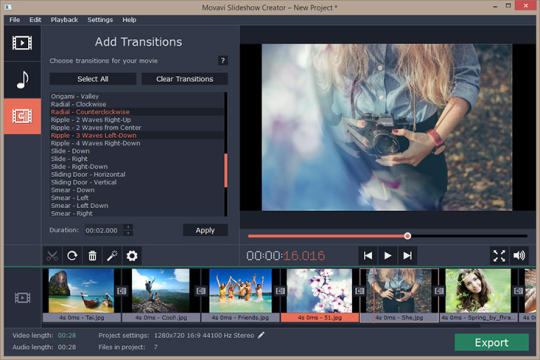Click the rotate clip icon

point(72,256)
